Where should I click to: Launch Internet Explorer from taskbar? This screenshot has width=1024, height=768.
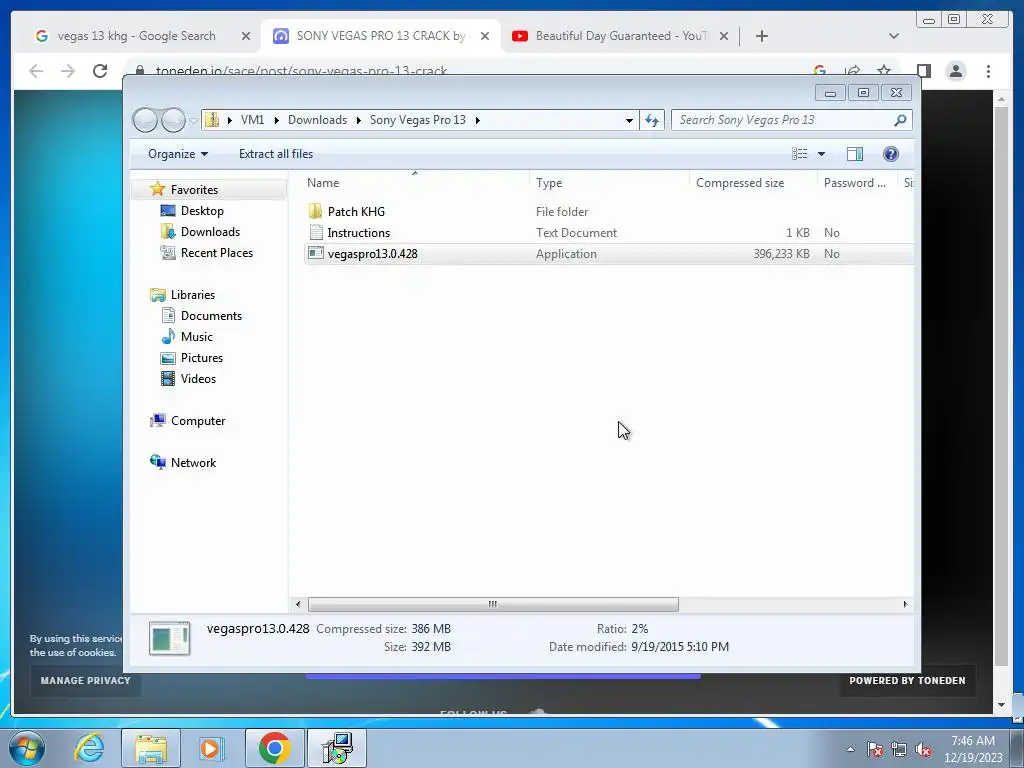(89, 748)
